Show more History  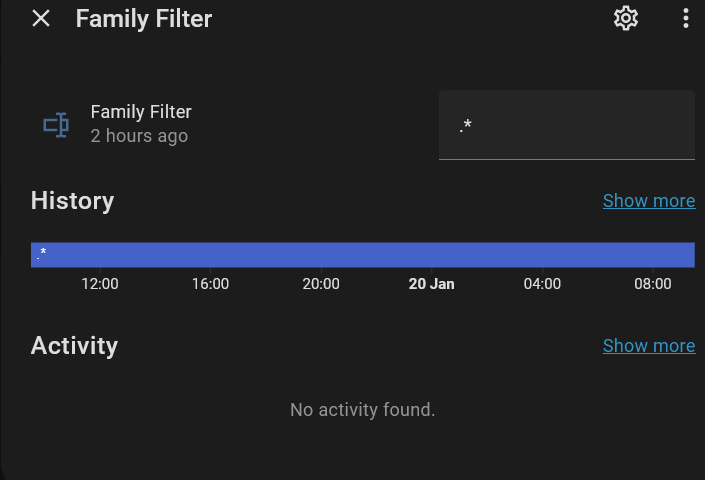point(648,201)
